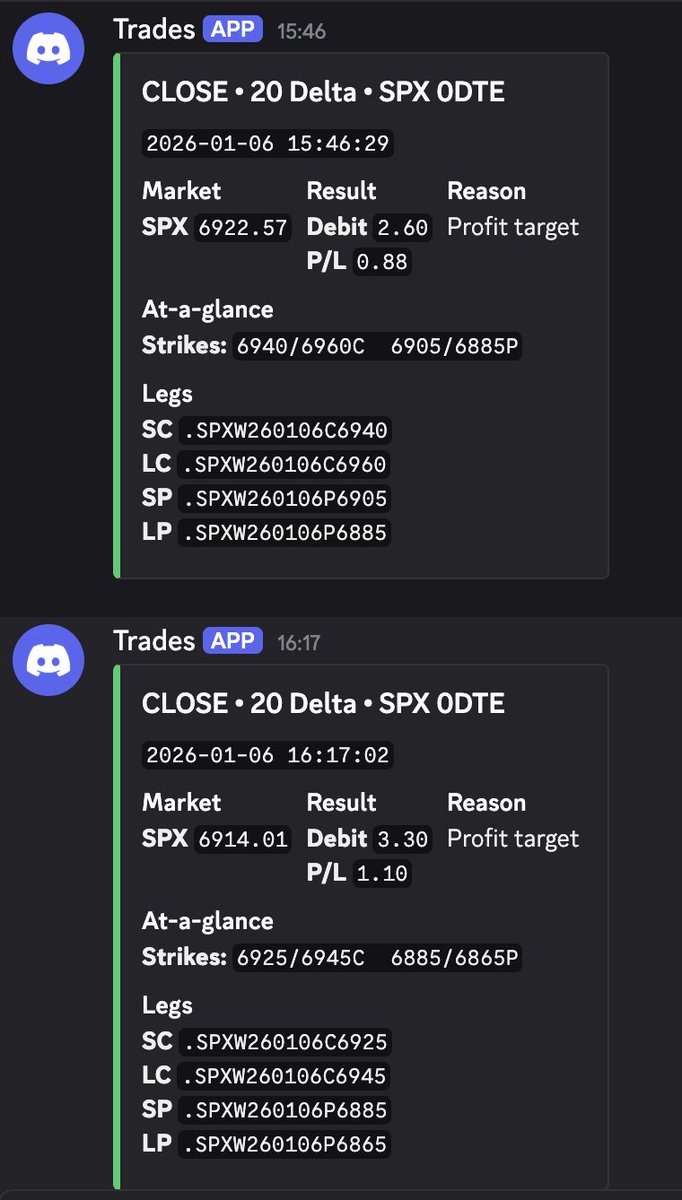Click the Trades bot avatar on the second message

point(48,660)
